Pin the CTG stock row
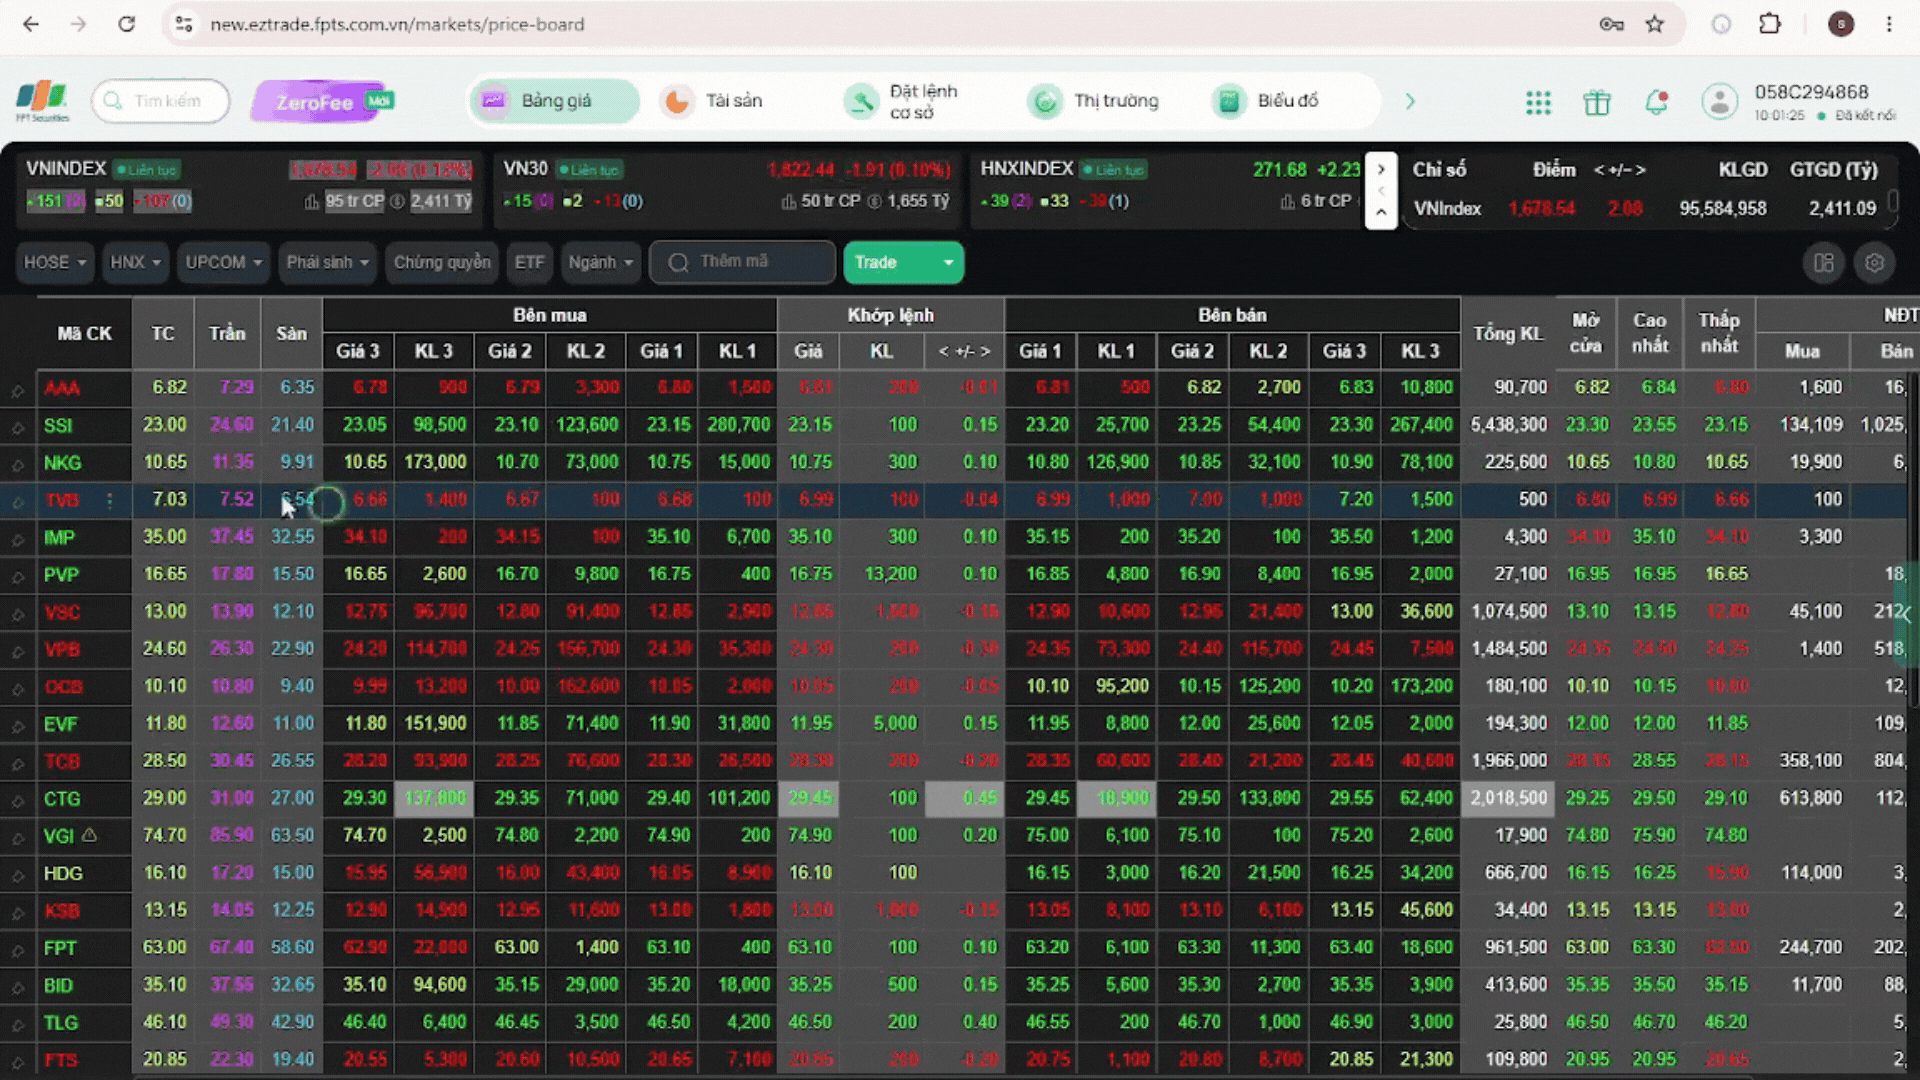The width and height of the screenshot is (1920, 1080). [17, 800]
